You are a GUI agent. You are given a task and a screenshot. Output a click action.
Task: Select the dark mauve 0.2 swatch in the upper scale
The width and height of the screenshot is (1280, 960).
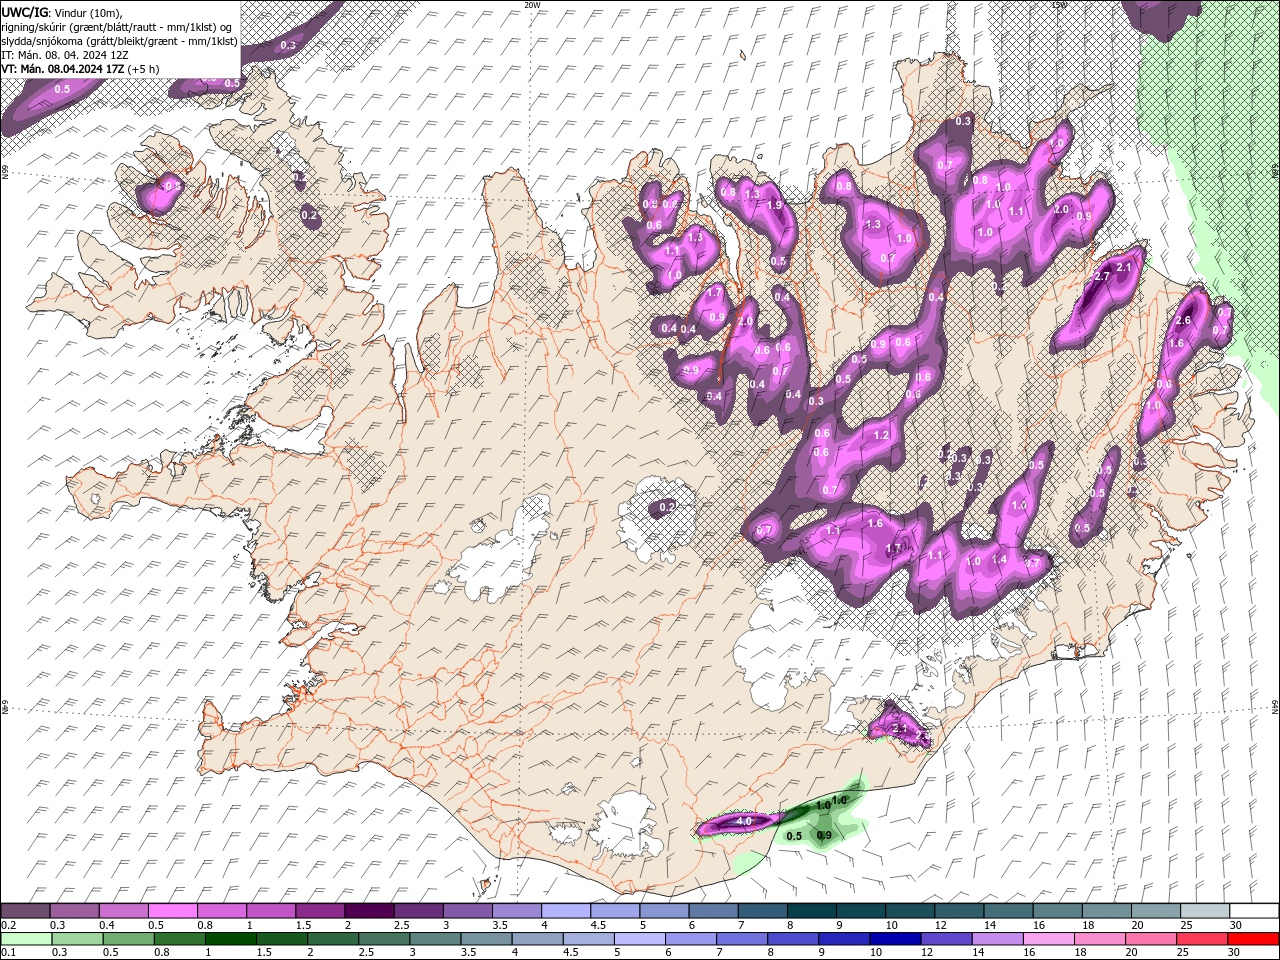pos(25,910)
